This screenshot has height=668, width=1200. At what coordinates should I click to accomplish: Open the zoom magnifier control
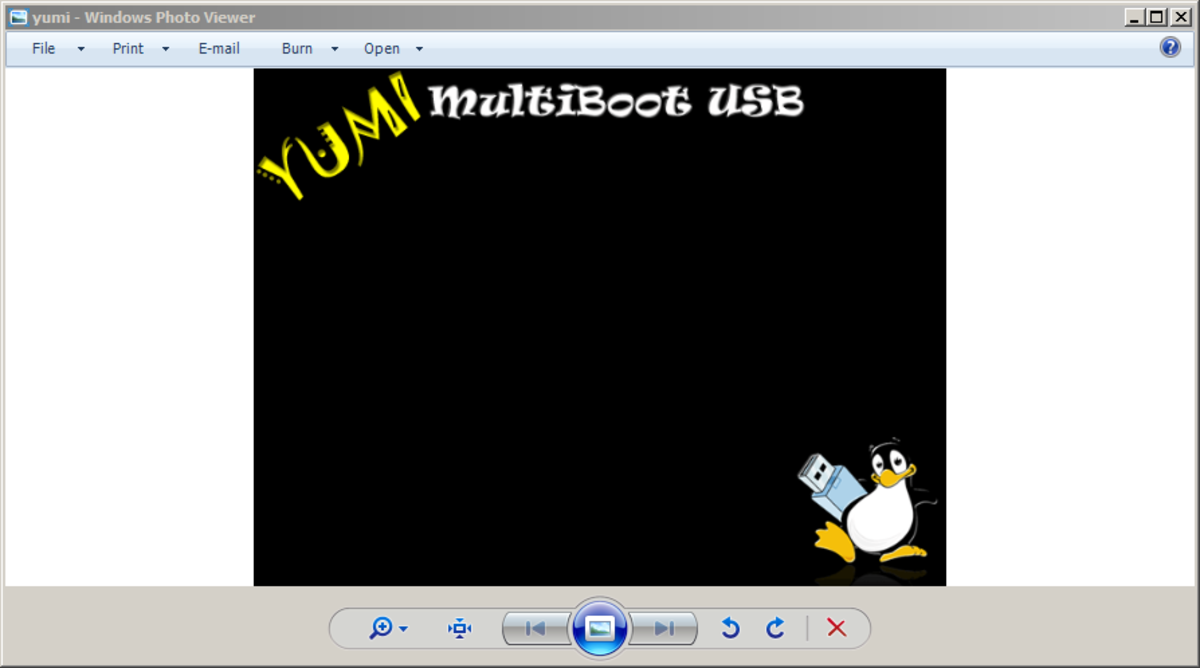tap(381, 628)
